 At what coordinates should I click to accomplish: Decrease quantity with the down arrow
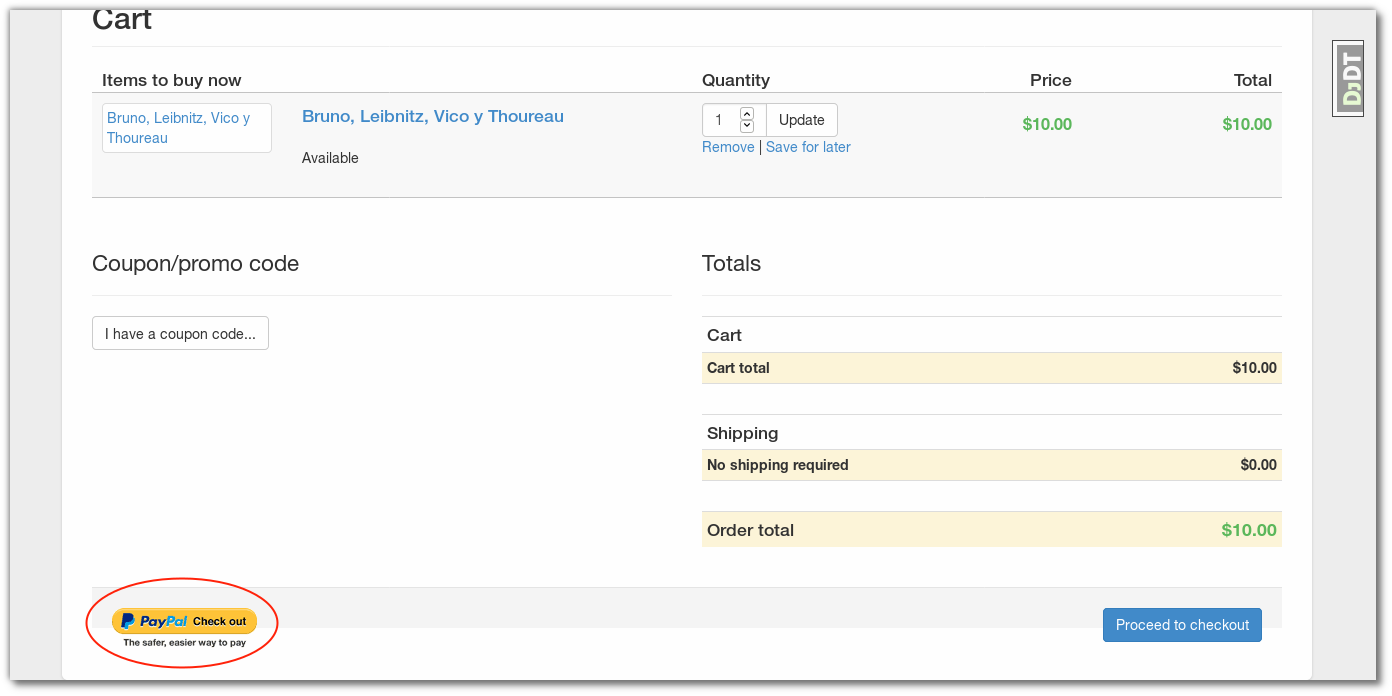click(747, 126)
